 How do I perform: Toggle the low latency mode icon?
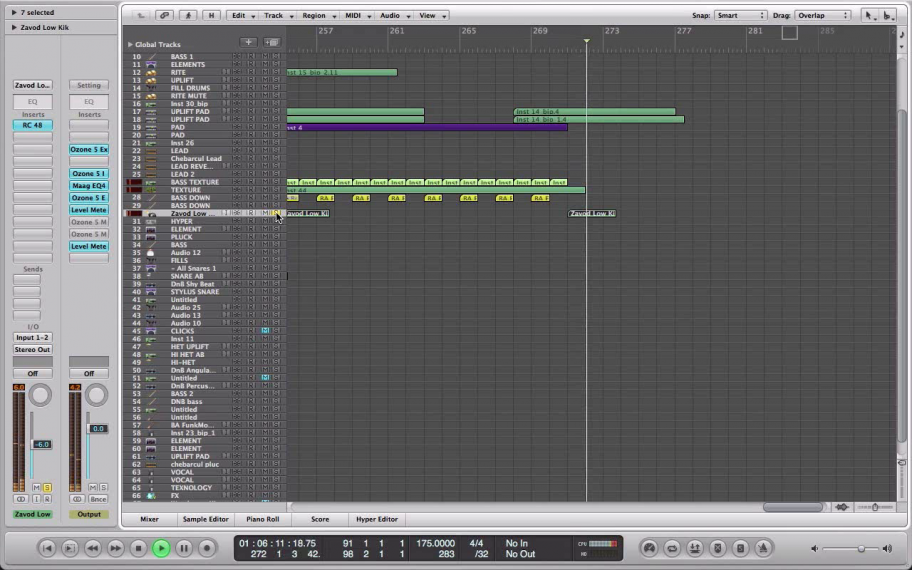pyautogui.click(x=650, y=548)
